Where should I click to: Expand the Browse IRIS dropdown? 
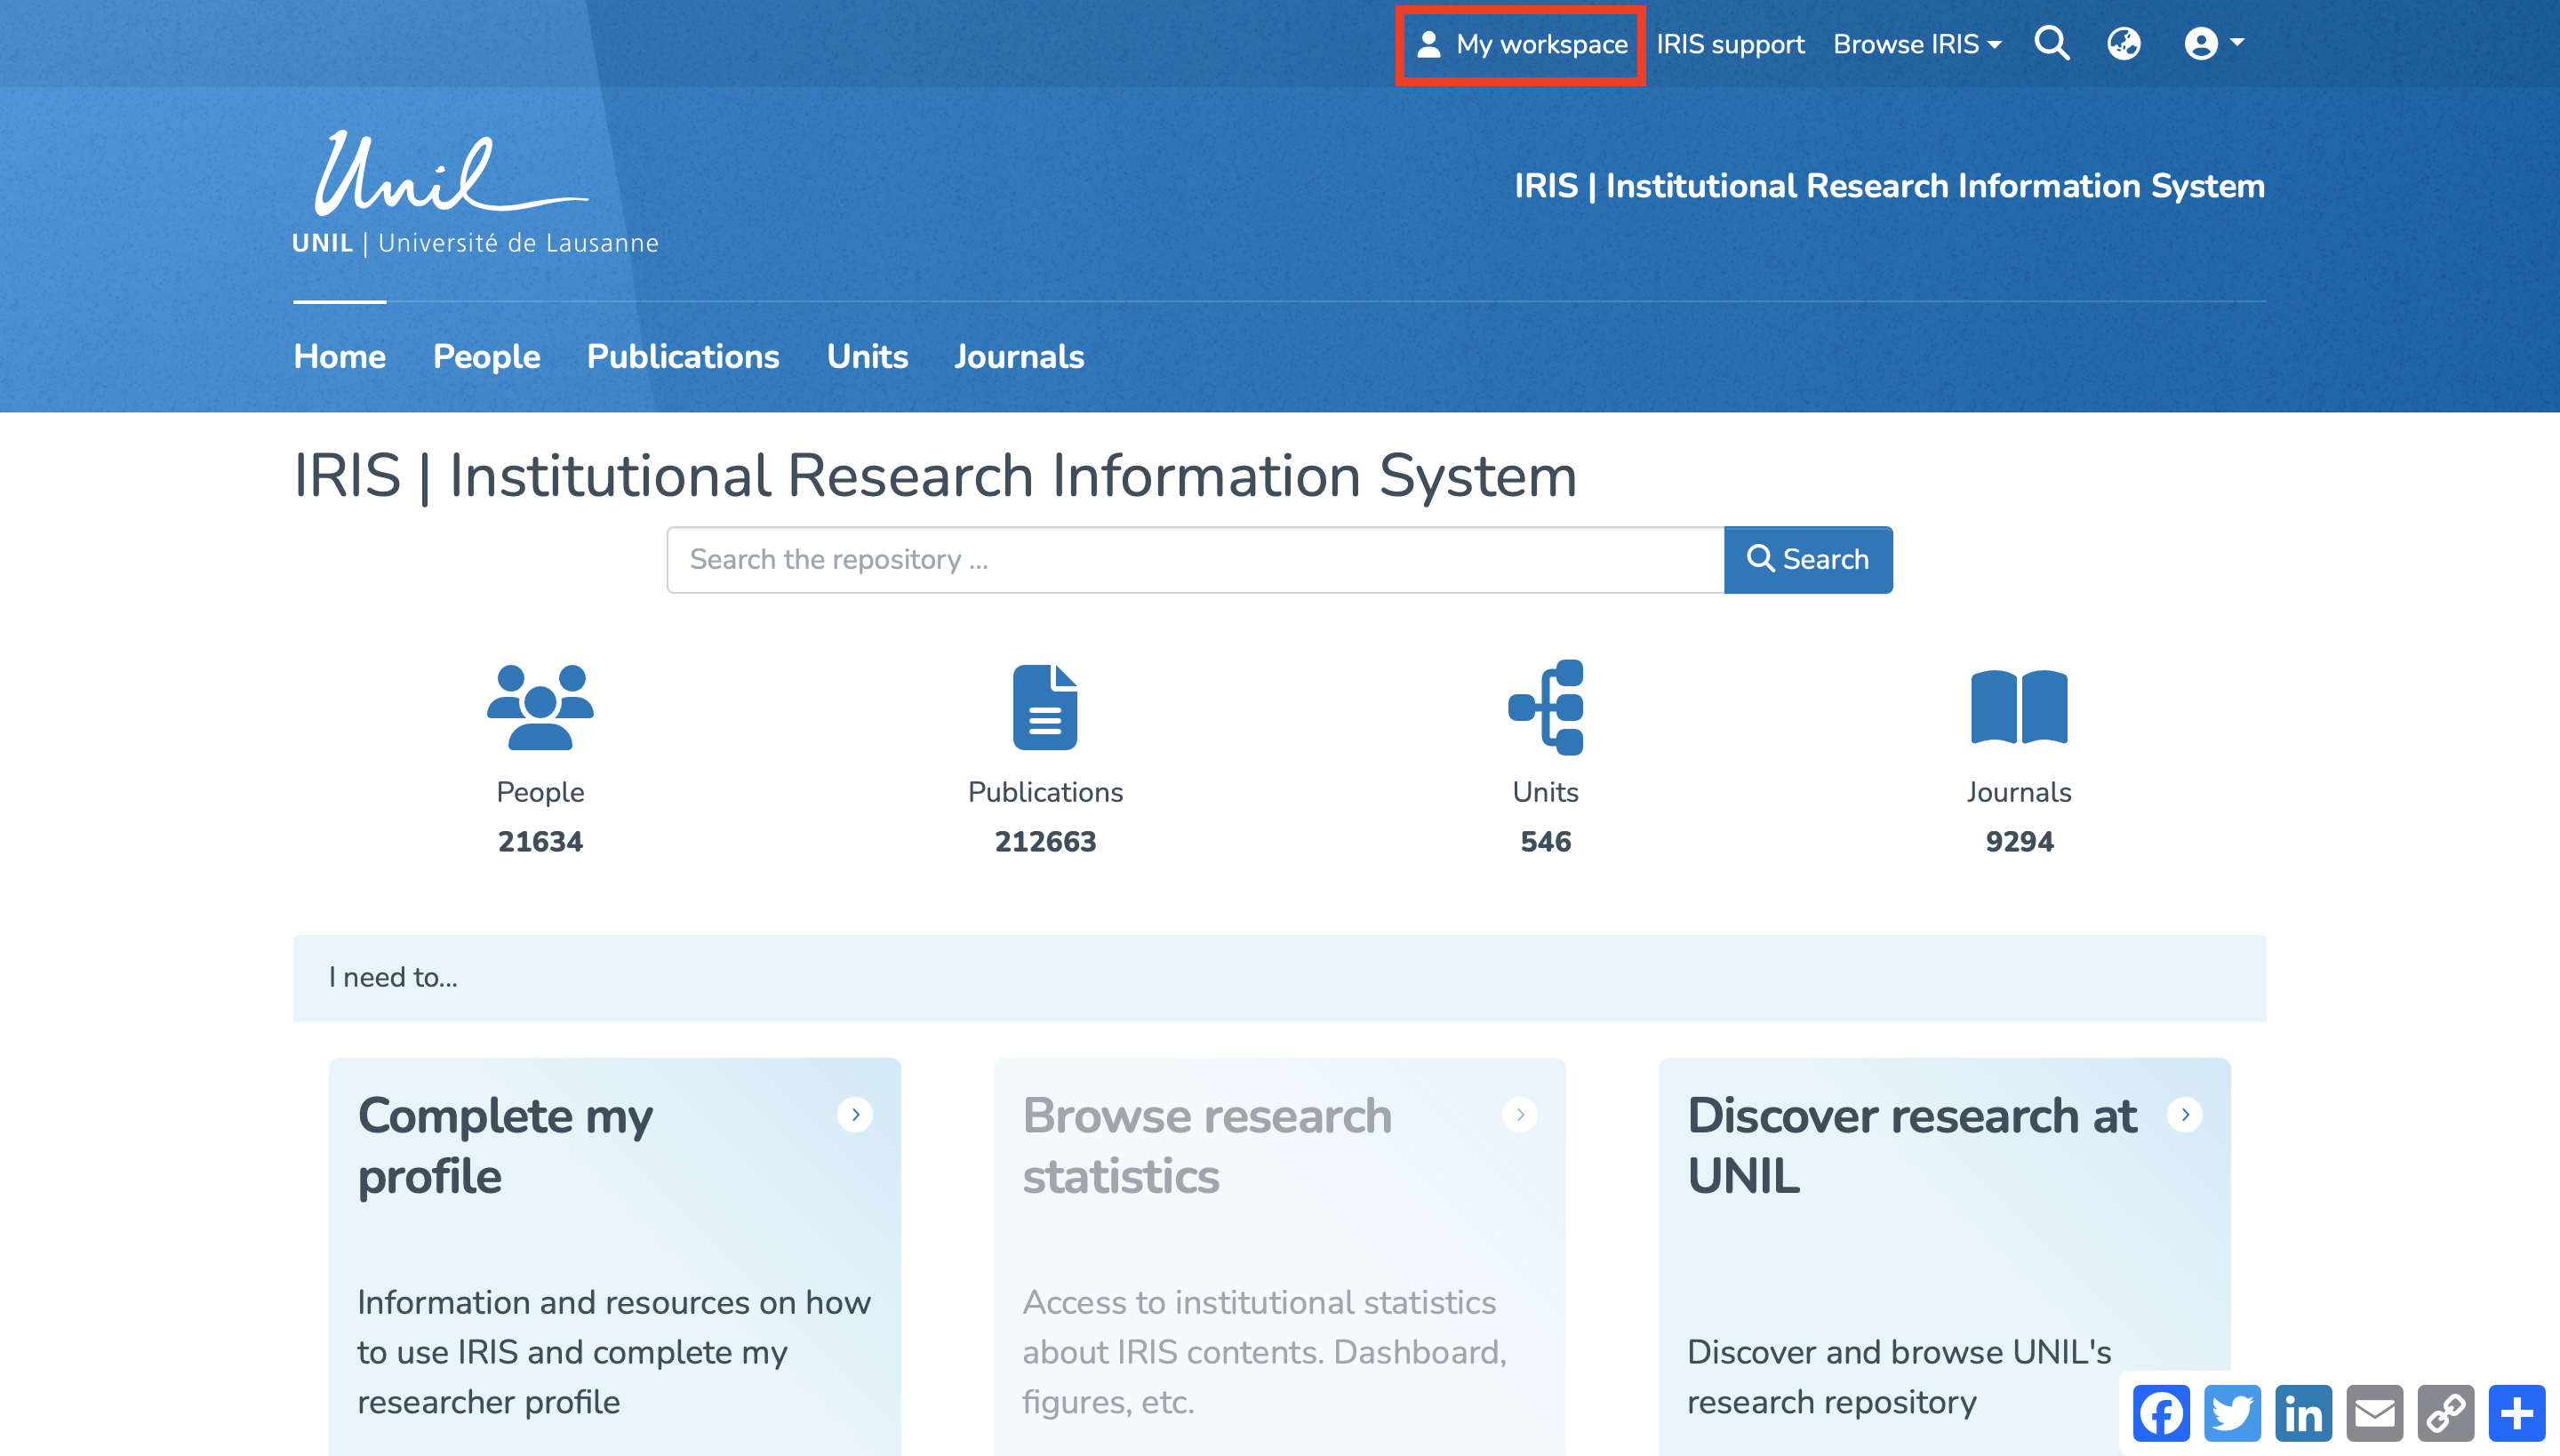[x=1916, y=44]
